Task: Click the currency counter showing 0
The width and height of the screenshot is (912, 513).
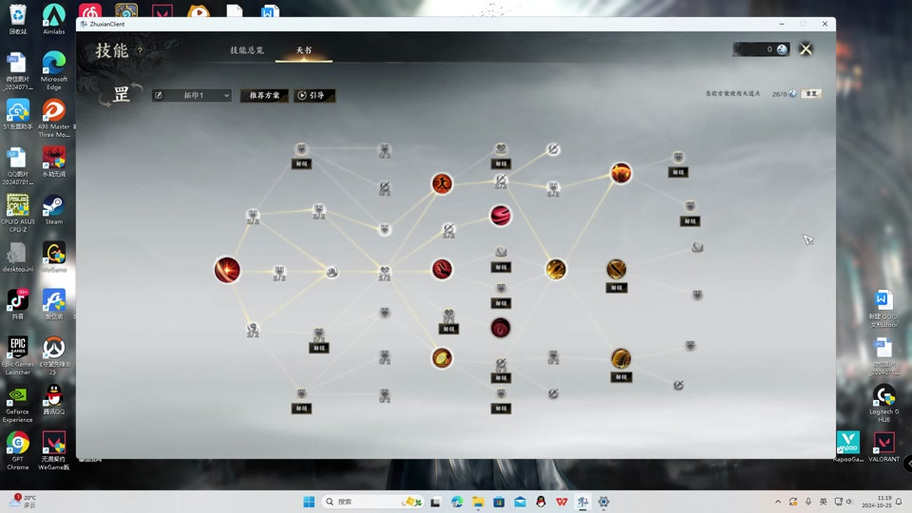Action: pos(762,49)
